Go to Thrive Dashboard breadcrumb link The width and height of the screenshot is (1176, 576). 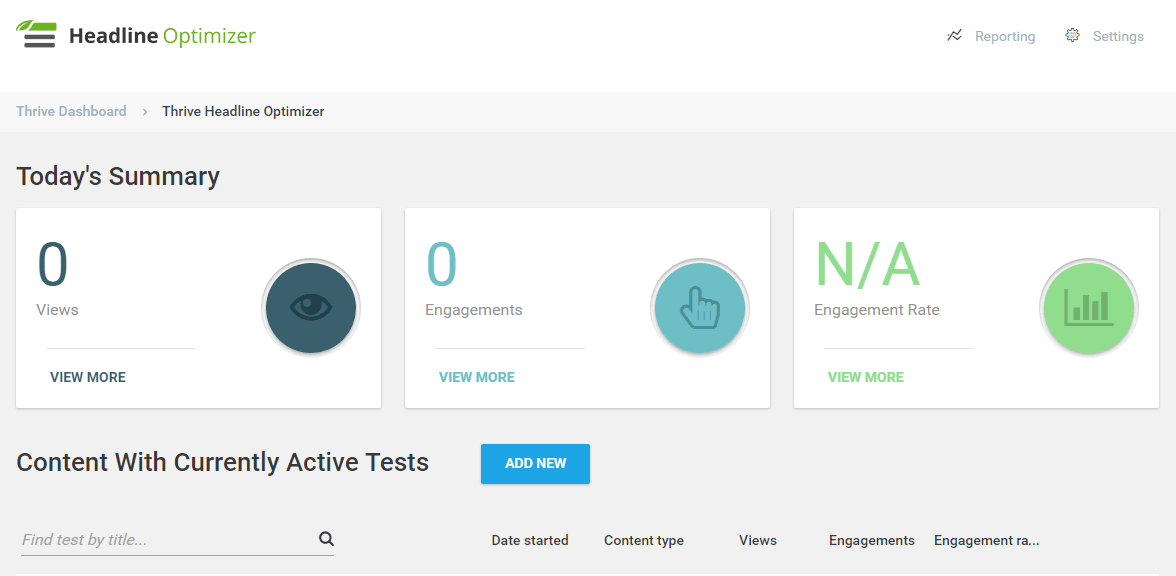[71, 112]
